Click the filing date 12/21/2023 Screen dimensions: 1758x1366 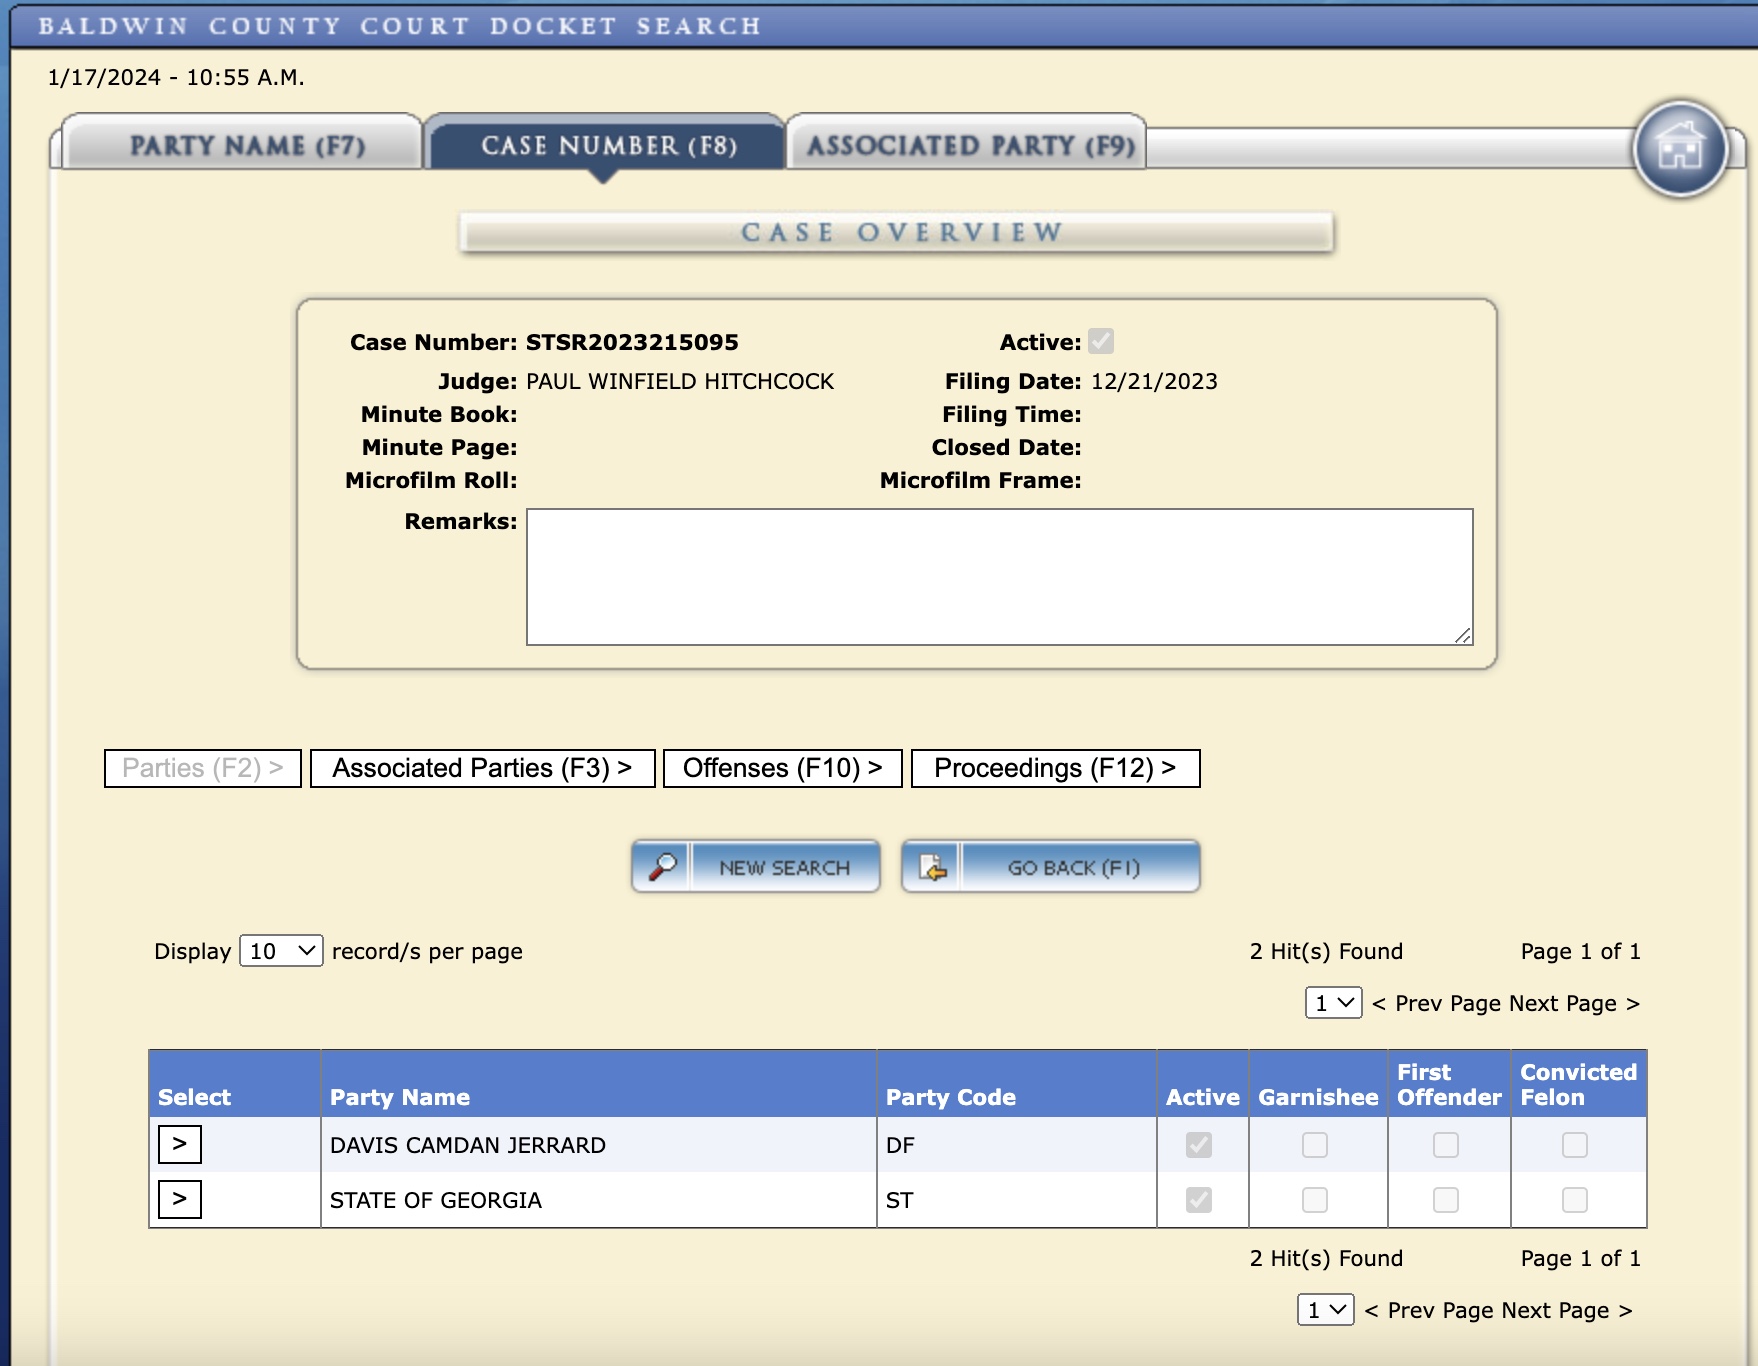1154,381
